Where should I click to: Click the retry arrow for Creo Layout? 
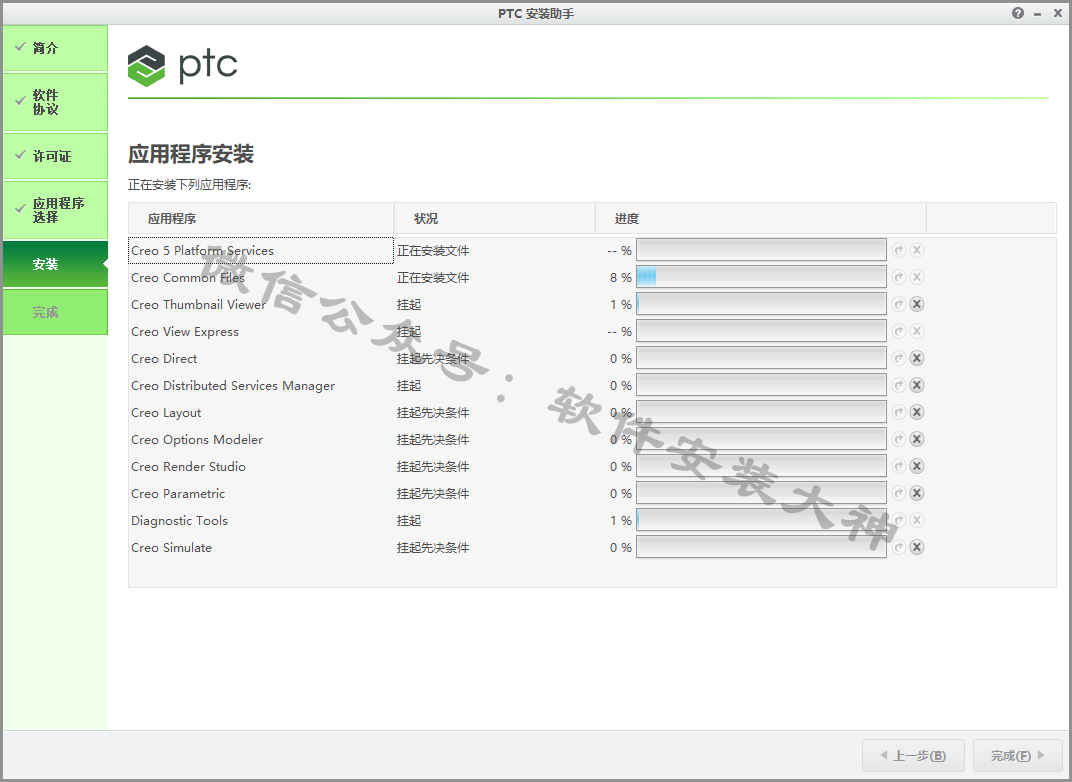pos(899,412)
